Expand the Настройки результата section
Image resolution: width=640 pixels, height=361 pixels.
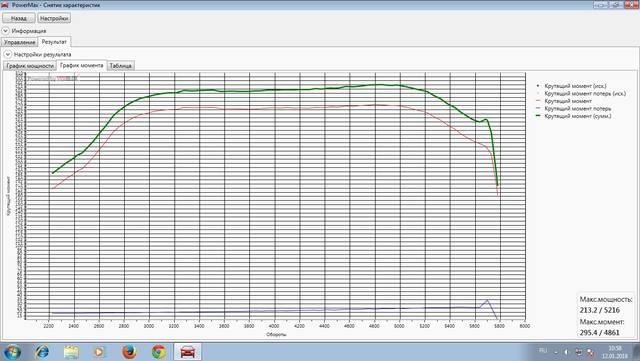click(x=7, y=54)
